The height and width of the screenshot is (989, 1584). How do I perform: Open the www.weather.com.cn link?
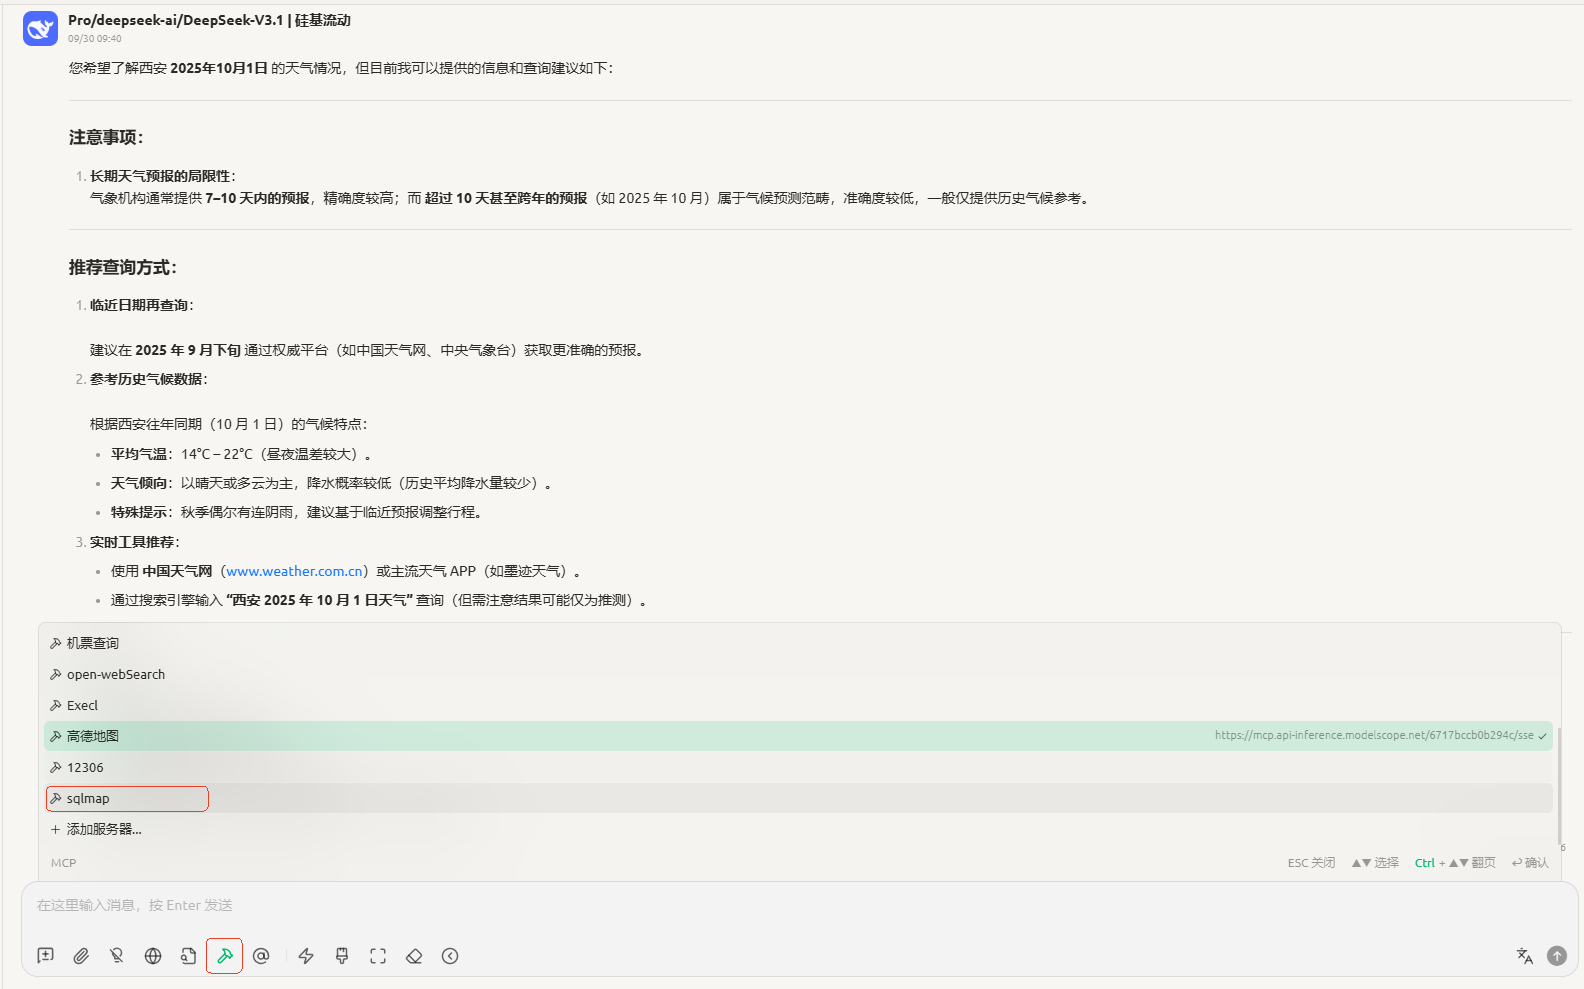(x=294, y=572)
